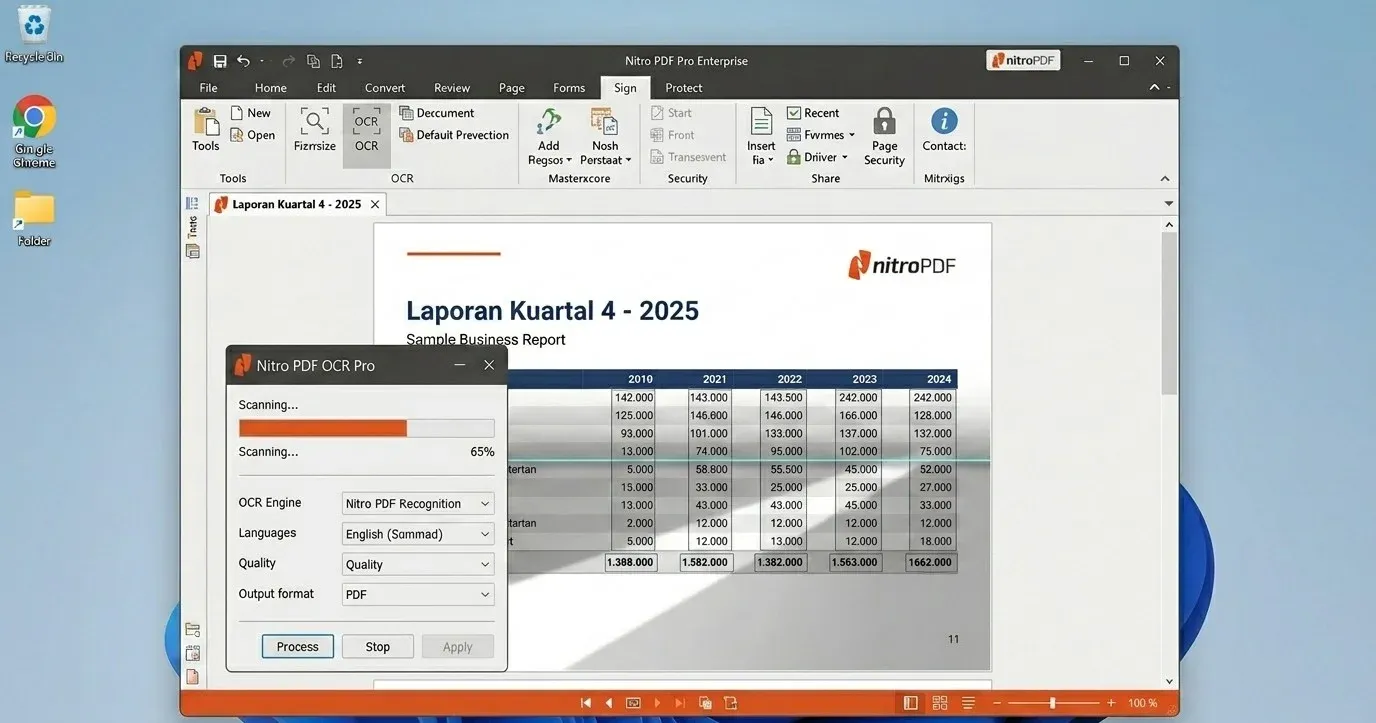
Task: Close the Nitro PDF OCR Pro dialog
Action: tap(489, 365)
